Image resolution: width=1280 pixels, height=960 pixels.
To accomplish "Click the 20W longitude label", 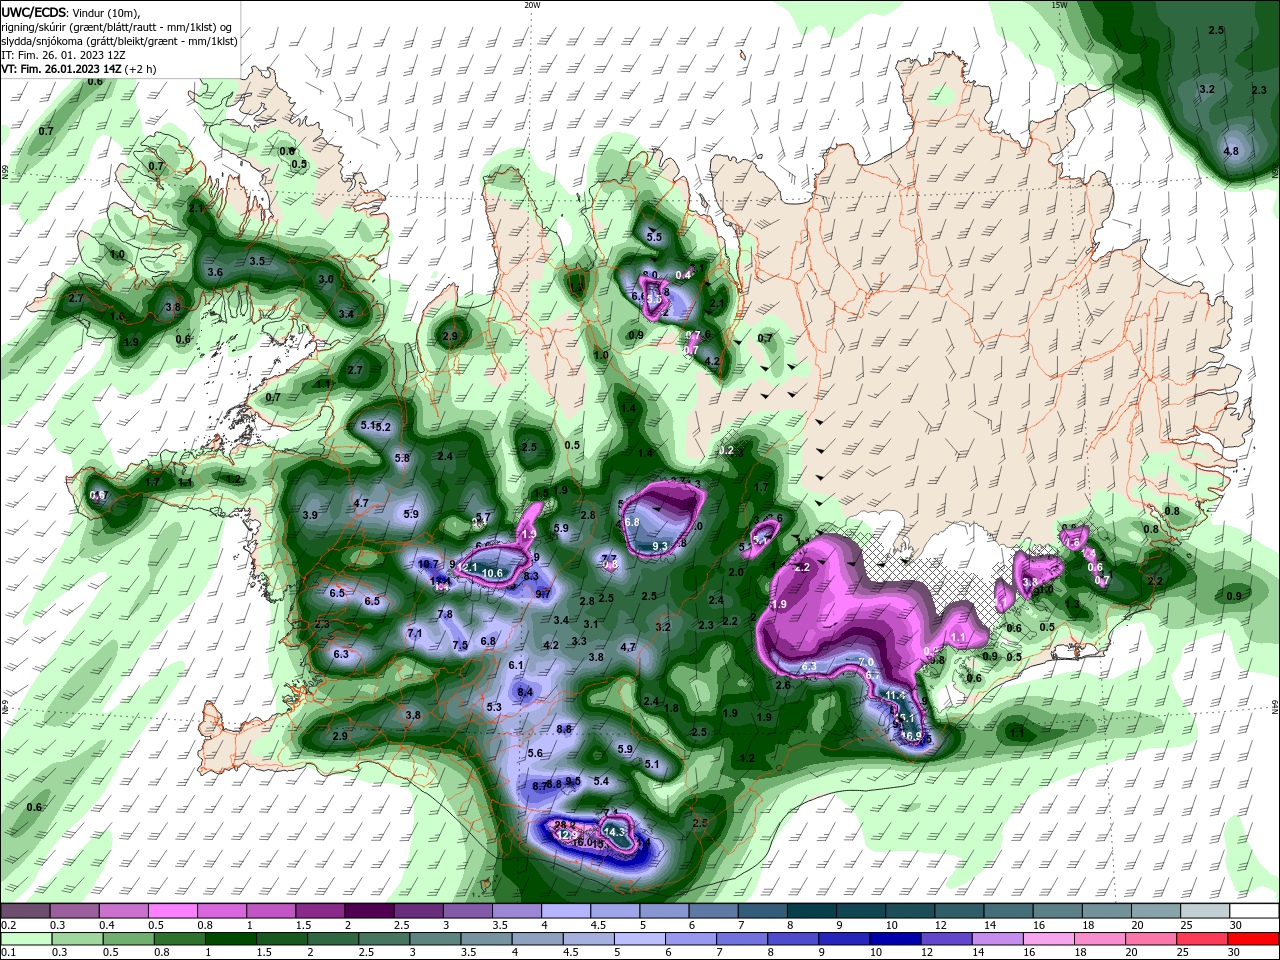I will (532, 5).
